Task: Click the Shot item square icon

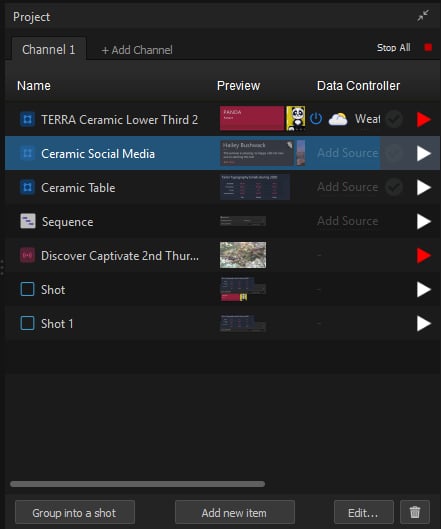Action: pyautogui.click(x=27, y=289)
